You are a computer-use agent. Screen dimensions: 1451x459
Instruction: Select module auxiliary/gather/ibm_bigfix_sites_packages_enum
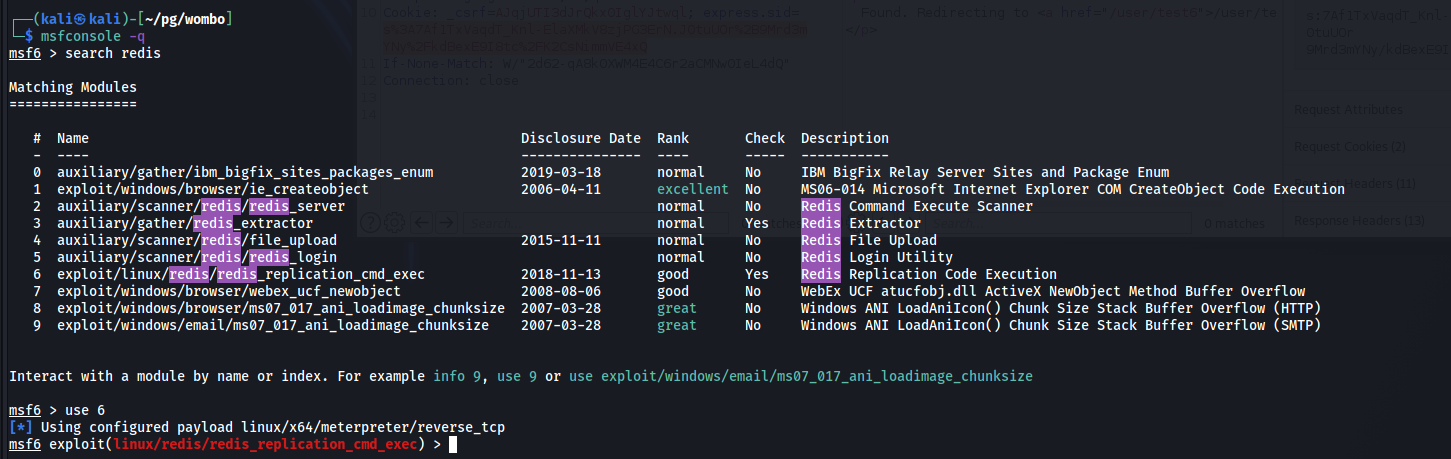coord(245,172)
